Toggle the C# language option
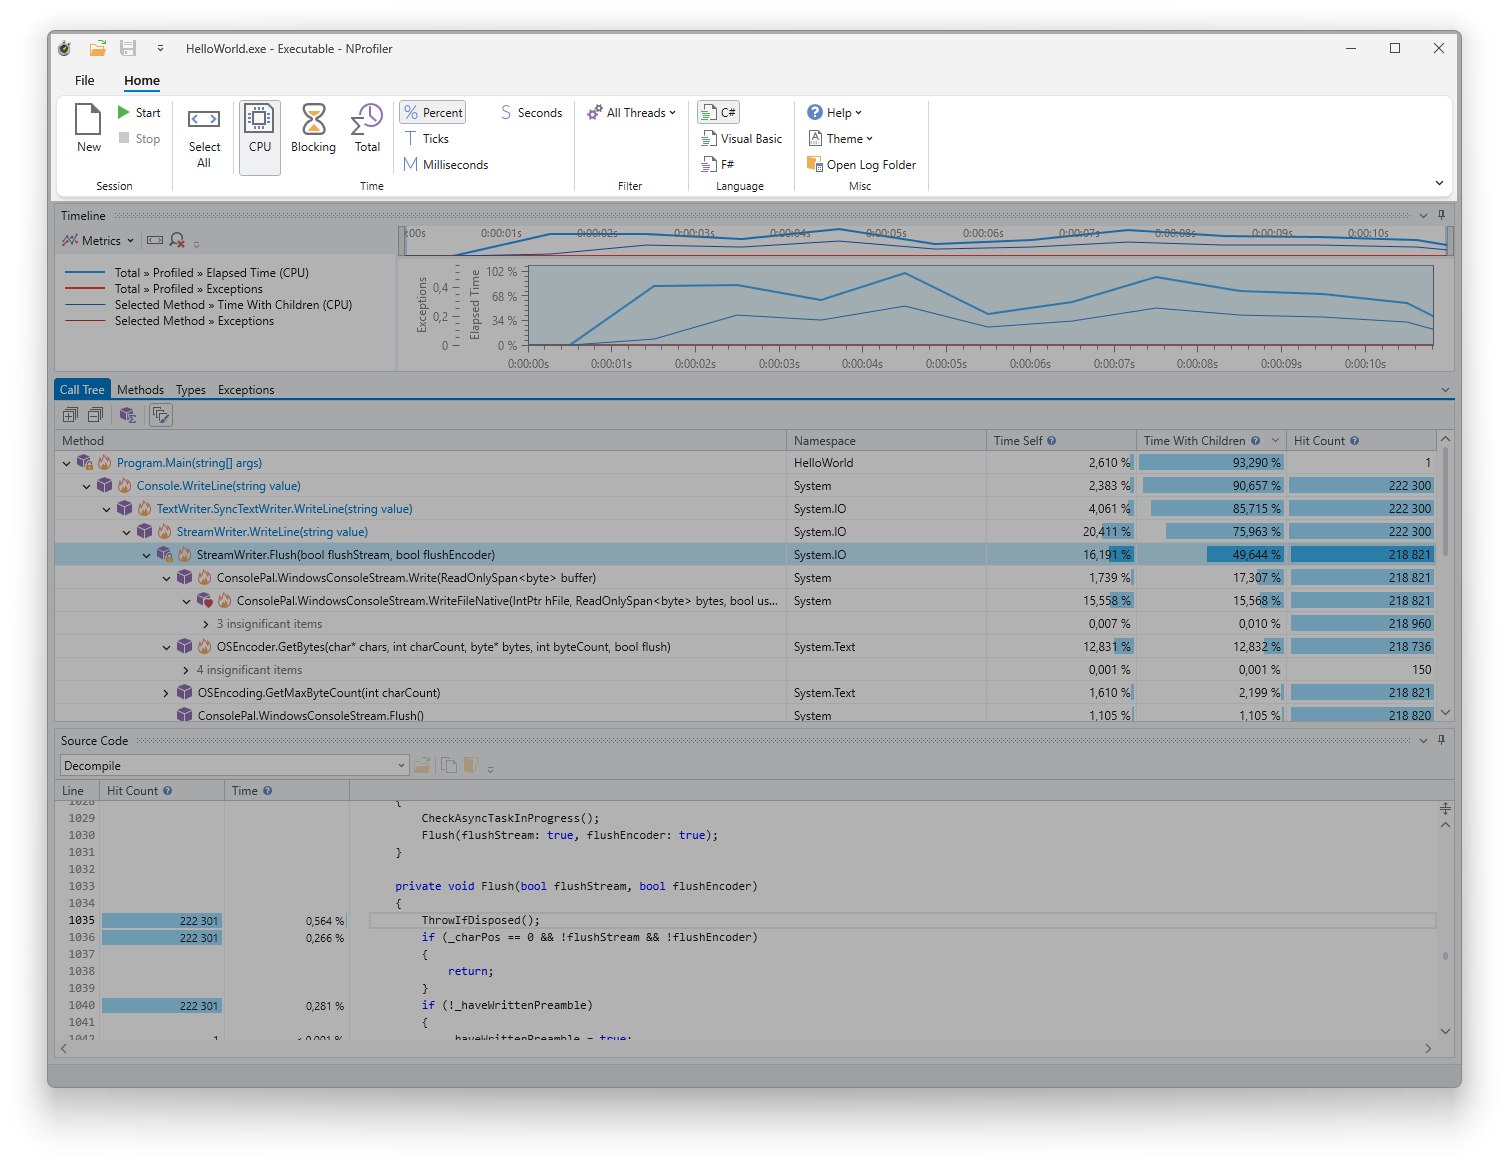This screenshot has width=1509, height=1167. [718, 113]
